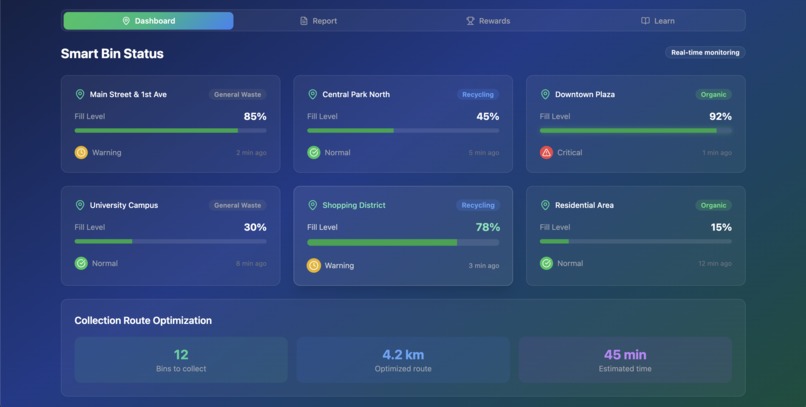Click the University Campus title
This screenshot has width=806, height=407.
coord(124,205)
